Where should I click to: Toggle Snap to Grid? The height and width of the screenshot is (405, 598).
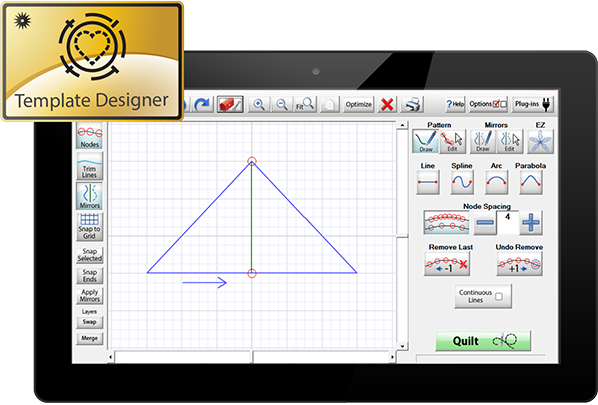coord(90,227)
